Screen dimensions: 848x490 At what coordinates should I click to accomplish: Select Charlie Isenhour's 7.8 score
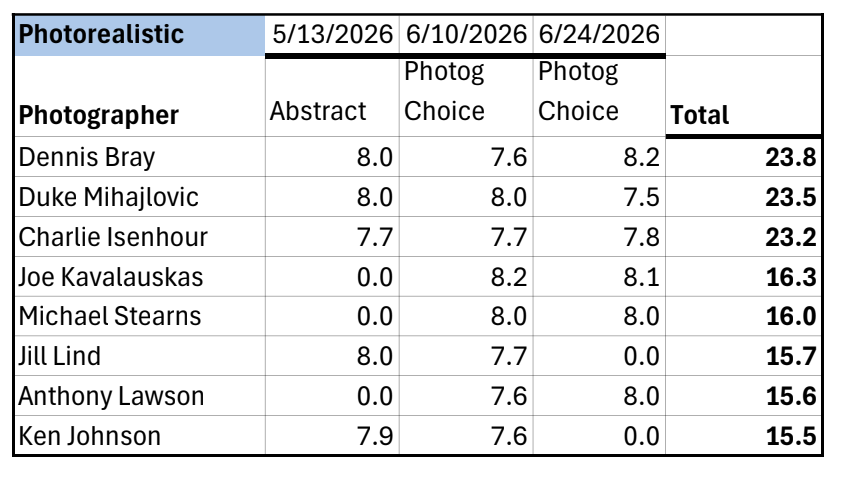coord(599,237)
